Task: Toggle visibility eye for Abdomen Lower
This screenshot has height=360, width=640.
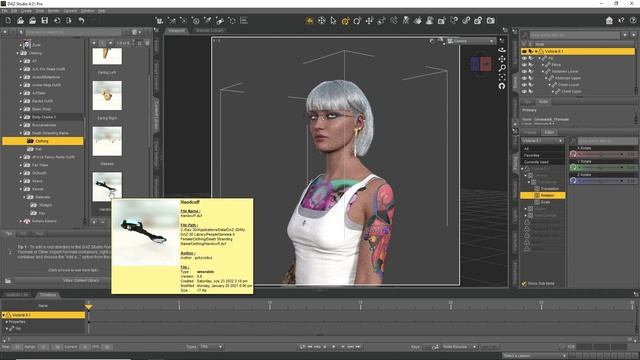Action: (x=524, y=71)
